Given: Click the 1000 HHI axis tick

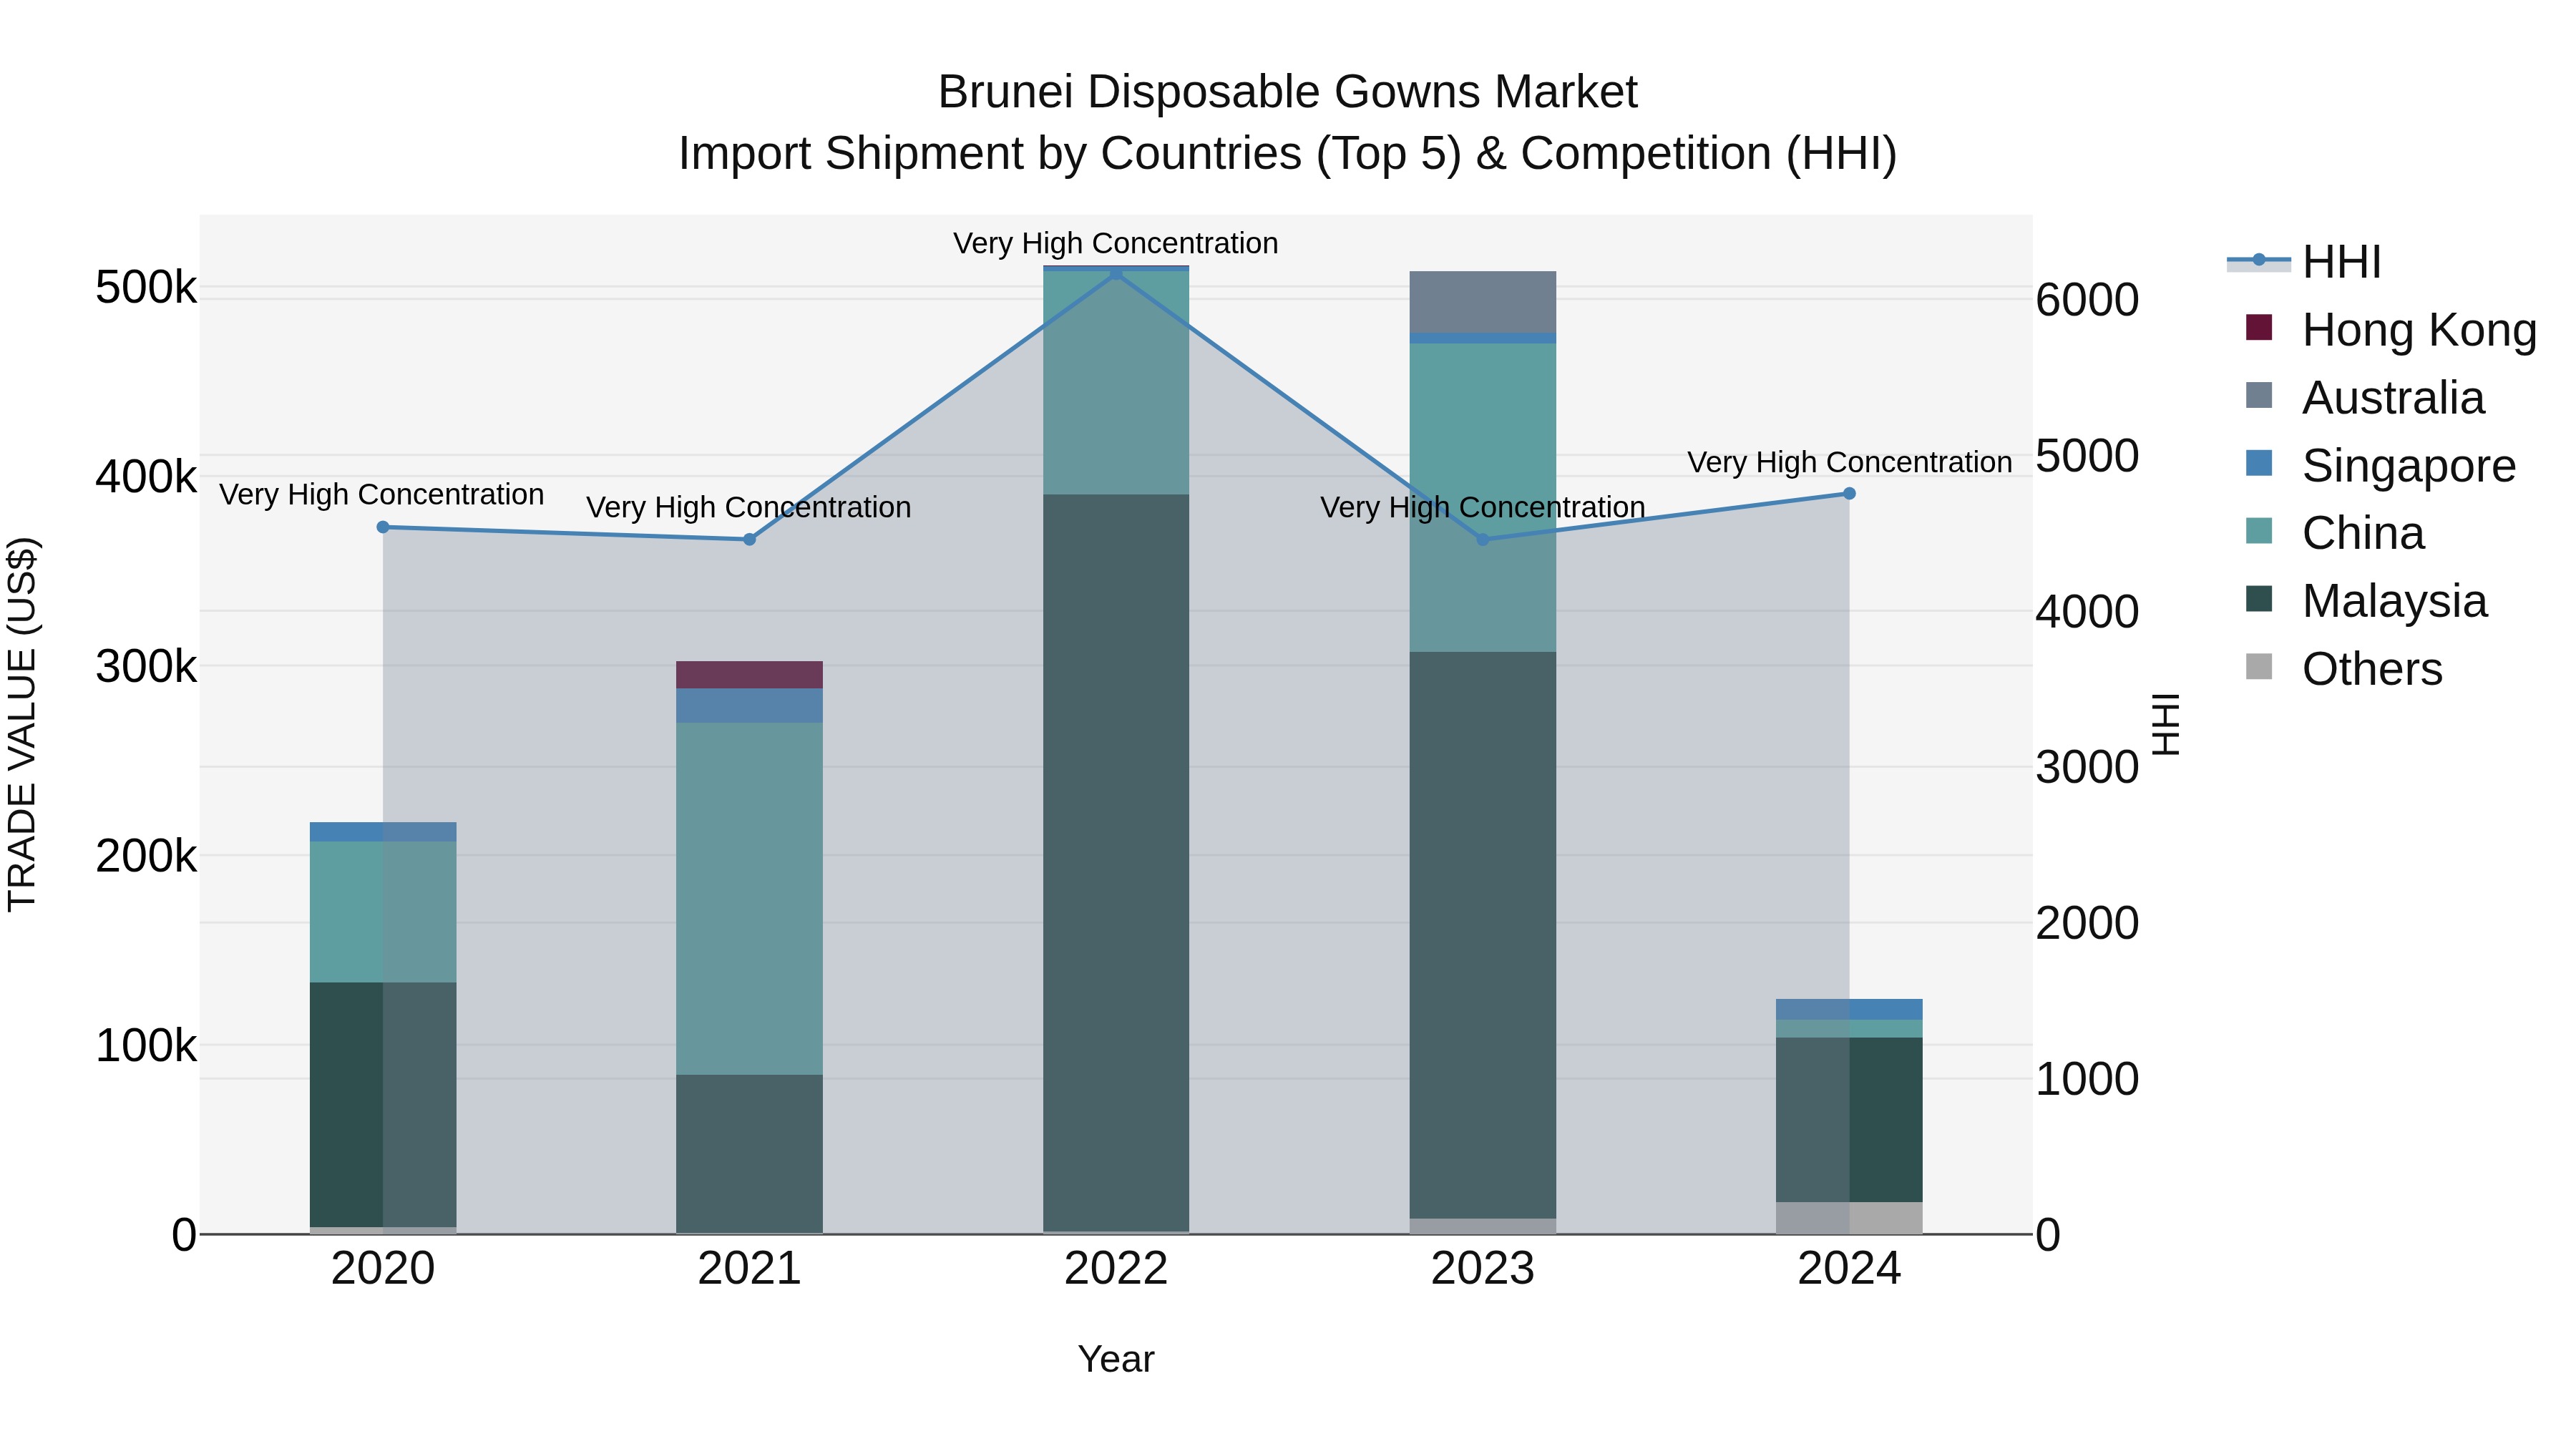Looking at the screenshot, I should pyautogui.click(x=2087, y=1080).
